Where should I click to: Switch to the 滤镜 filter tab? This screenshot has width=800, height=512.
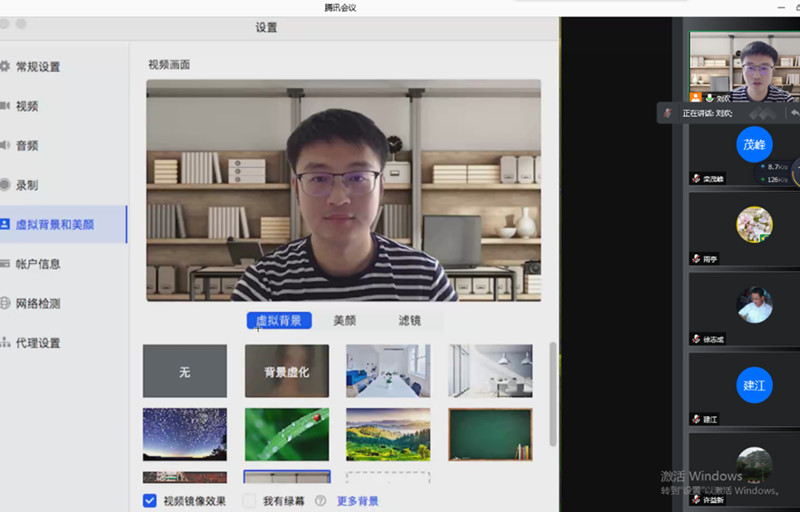[x=409, y=321]
